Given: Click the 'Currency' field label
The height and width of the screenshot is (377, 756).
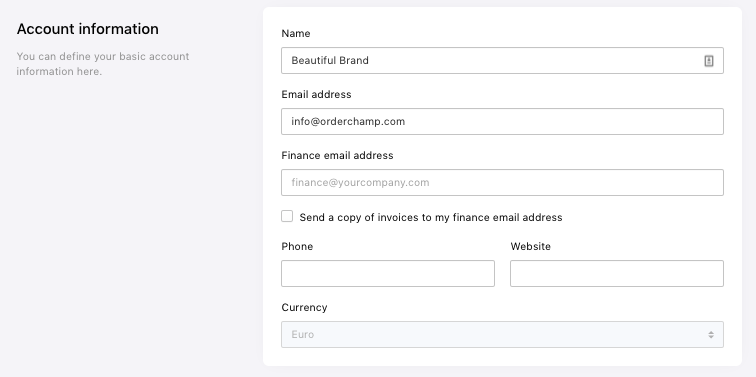Looking at the screenshot, I should (x=304, y=307).
